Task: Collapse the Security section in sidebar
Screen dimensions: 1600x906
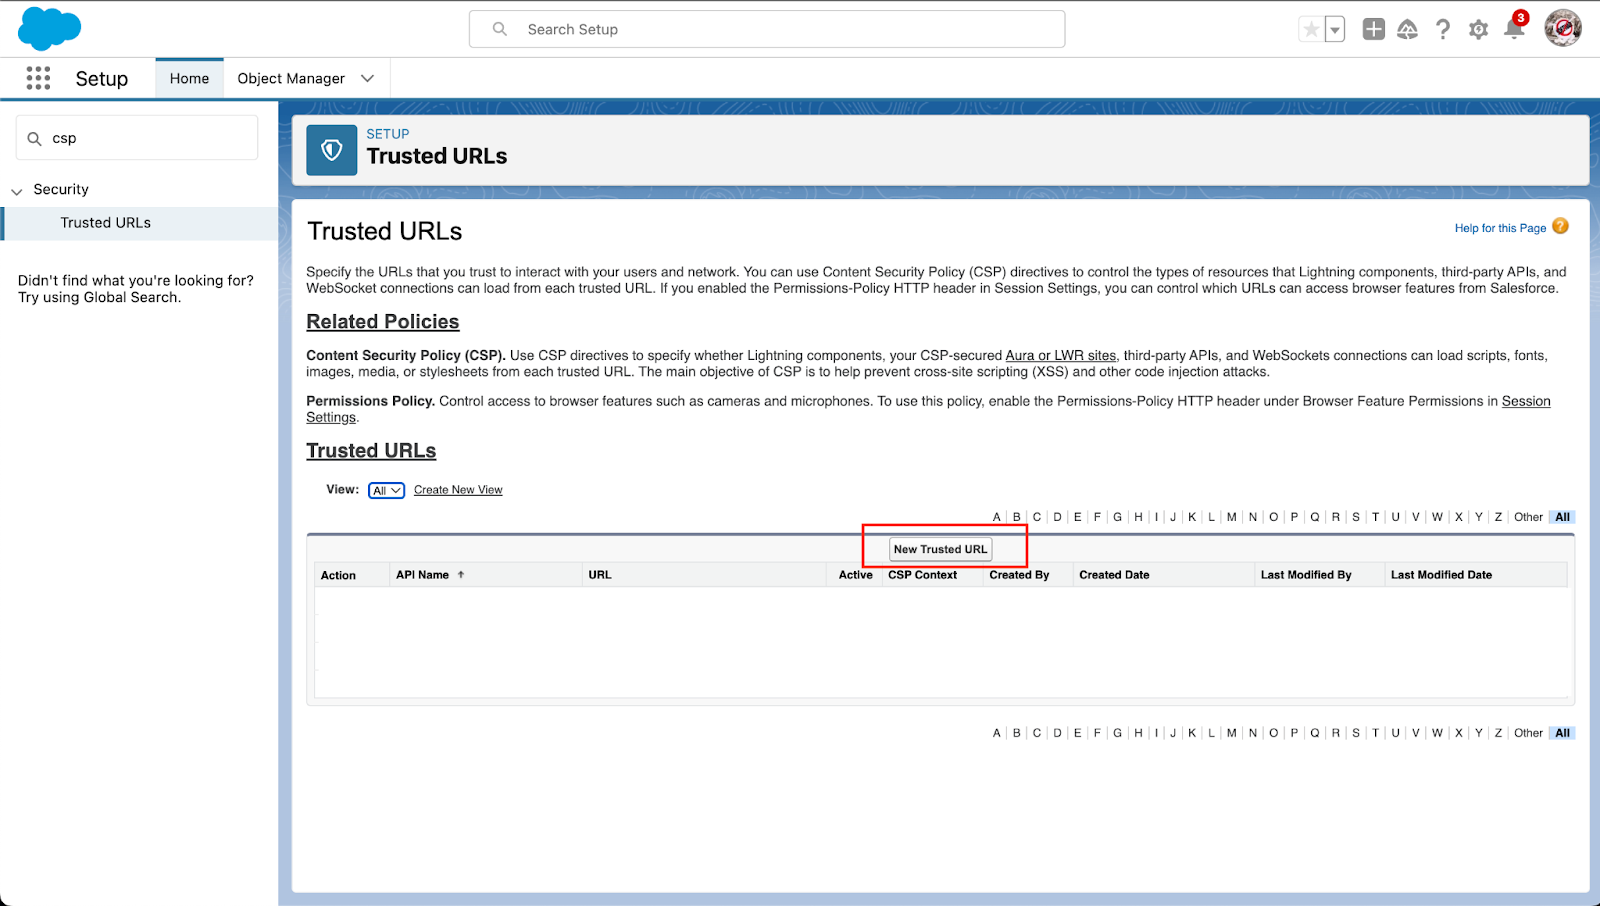Action: coord(16,189)
